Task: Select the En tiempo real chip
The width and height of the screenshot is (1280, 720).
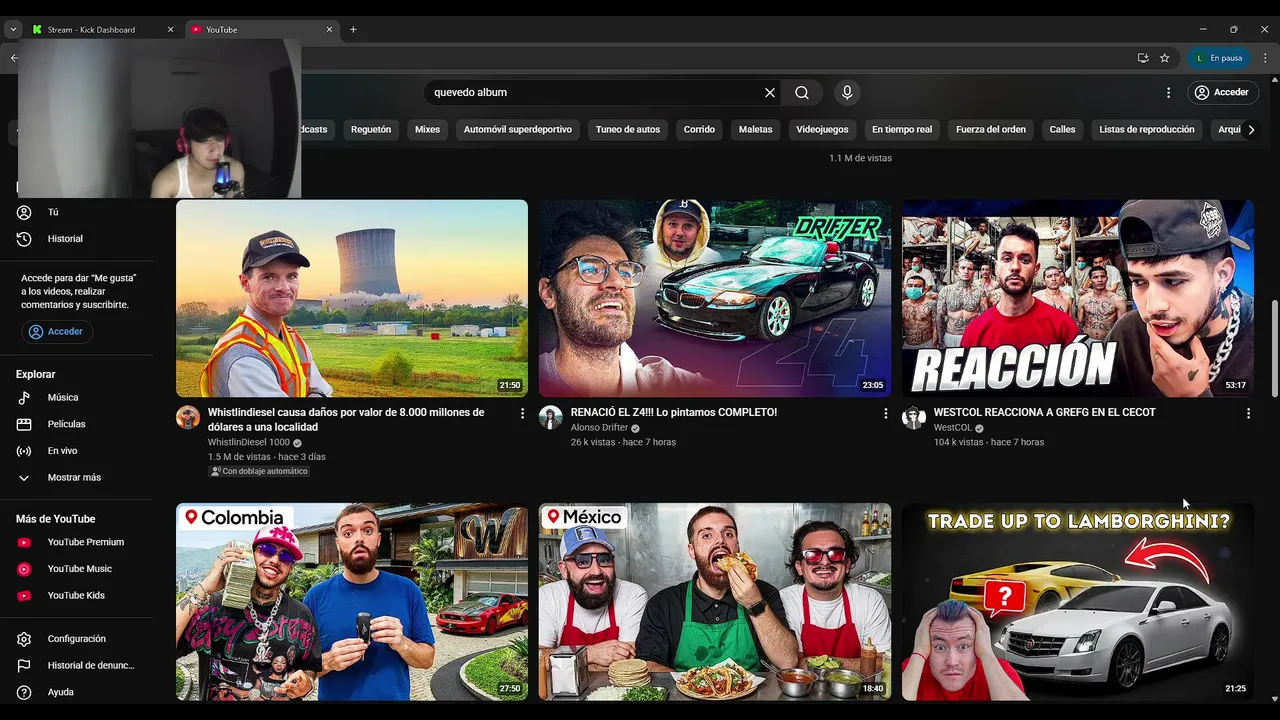Action: click(902, 129)
